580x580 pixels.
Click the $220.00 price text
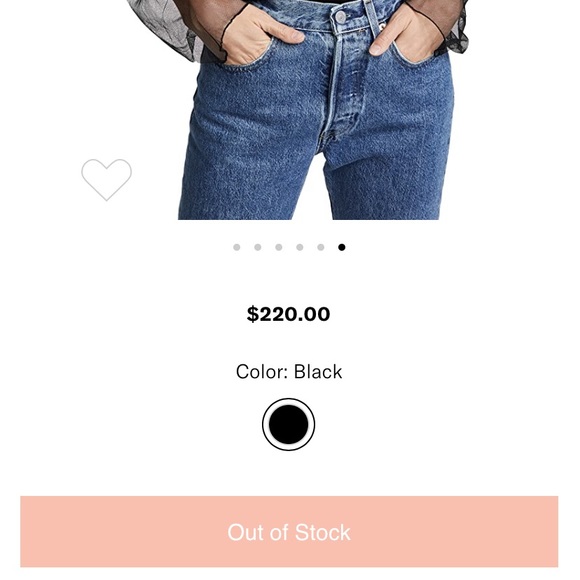click(x=289, y=314)
